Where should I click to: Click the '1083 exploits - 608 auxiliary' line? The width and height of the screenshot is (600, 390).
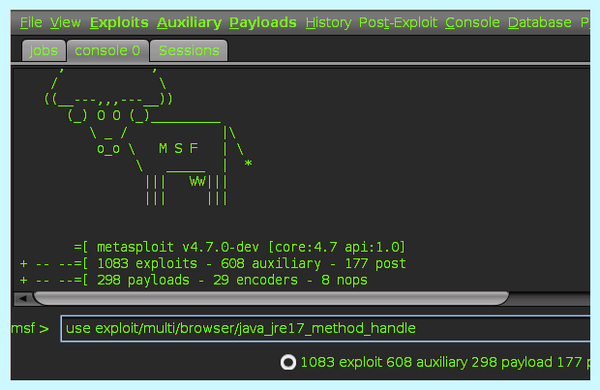(x=213, y=264)
